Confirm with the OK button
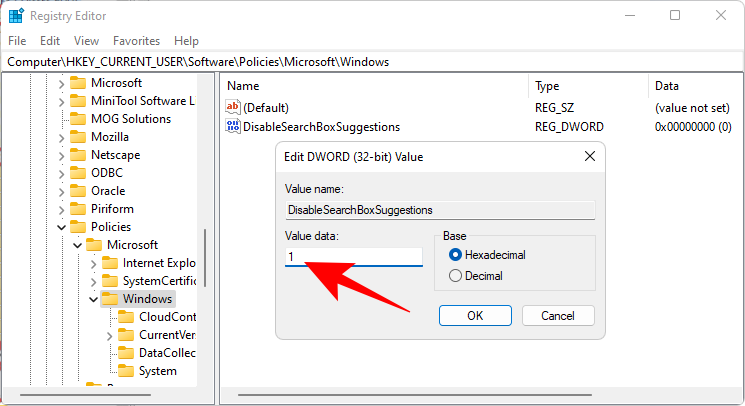 pyautogui.click(x=475, y=316)
